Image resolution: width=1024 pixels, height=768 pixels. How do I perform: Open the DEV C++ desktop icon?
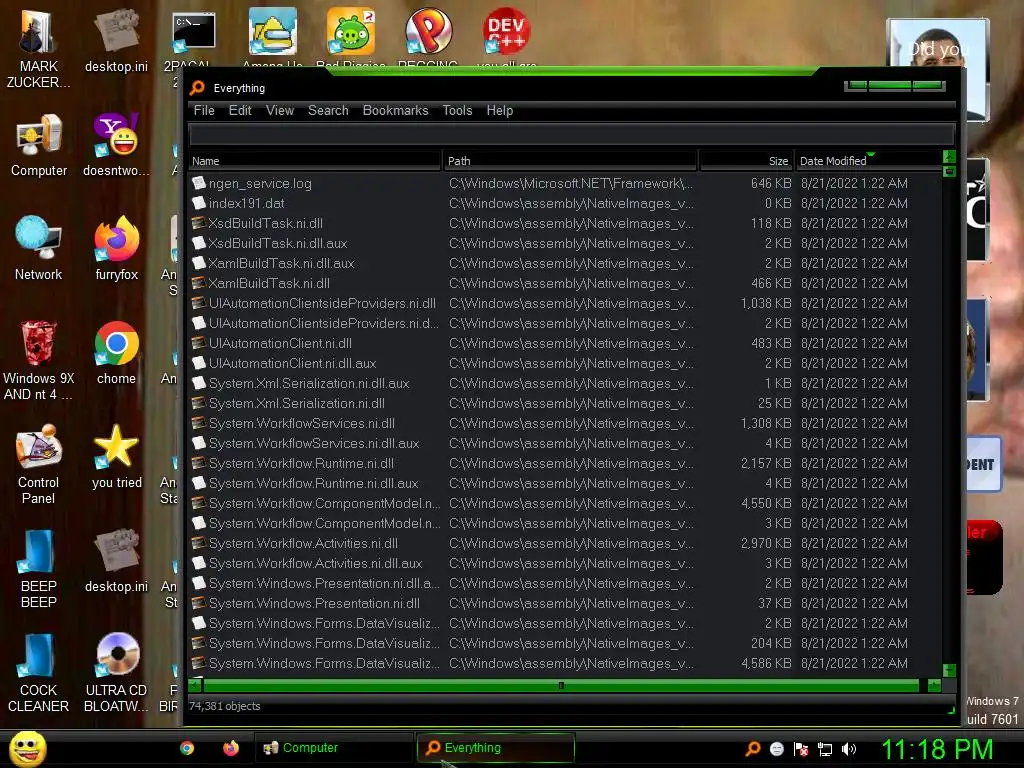tap(506, 31)
